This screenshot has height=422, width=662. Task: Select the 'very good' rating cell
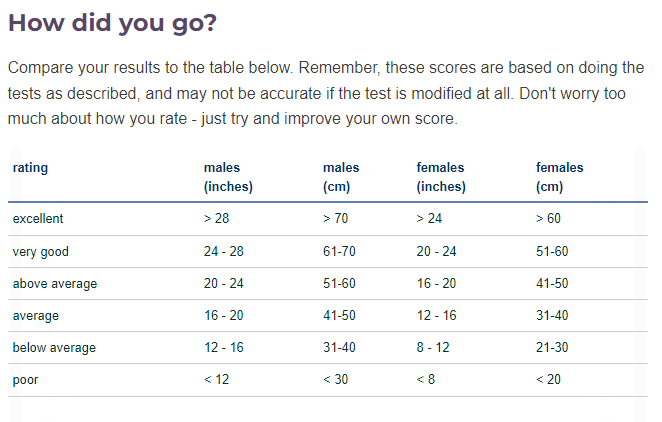[40, 252]
